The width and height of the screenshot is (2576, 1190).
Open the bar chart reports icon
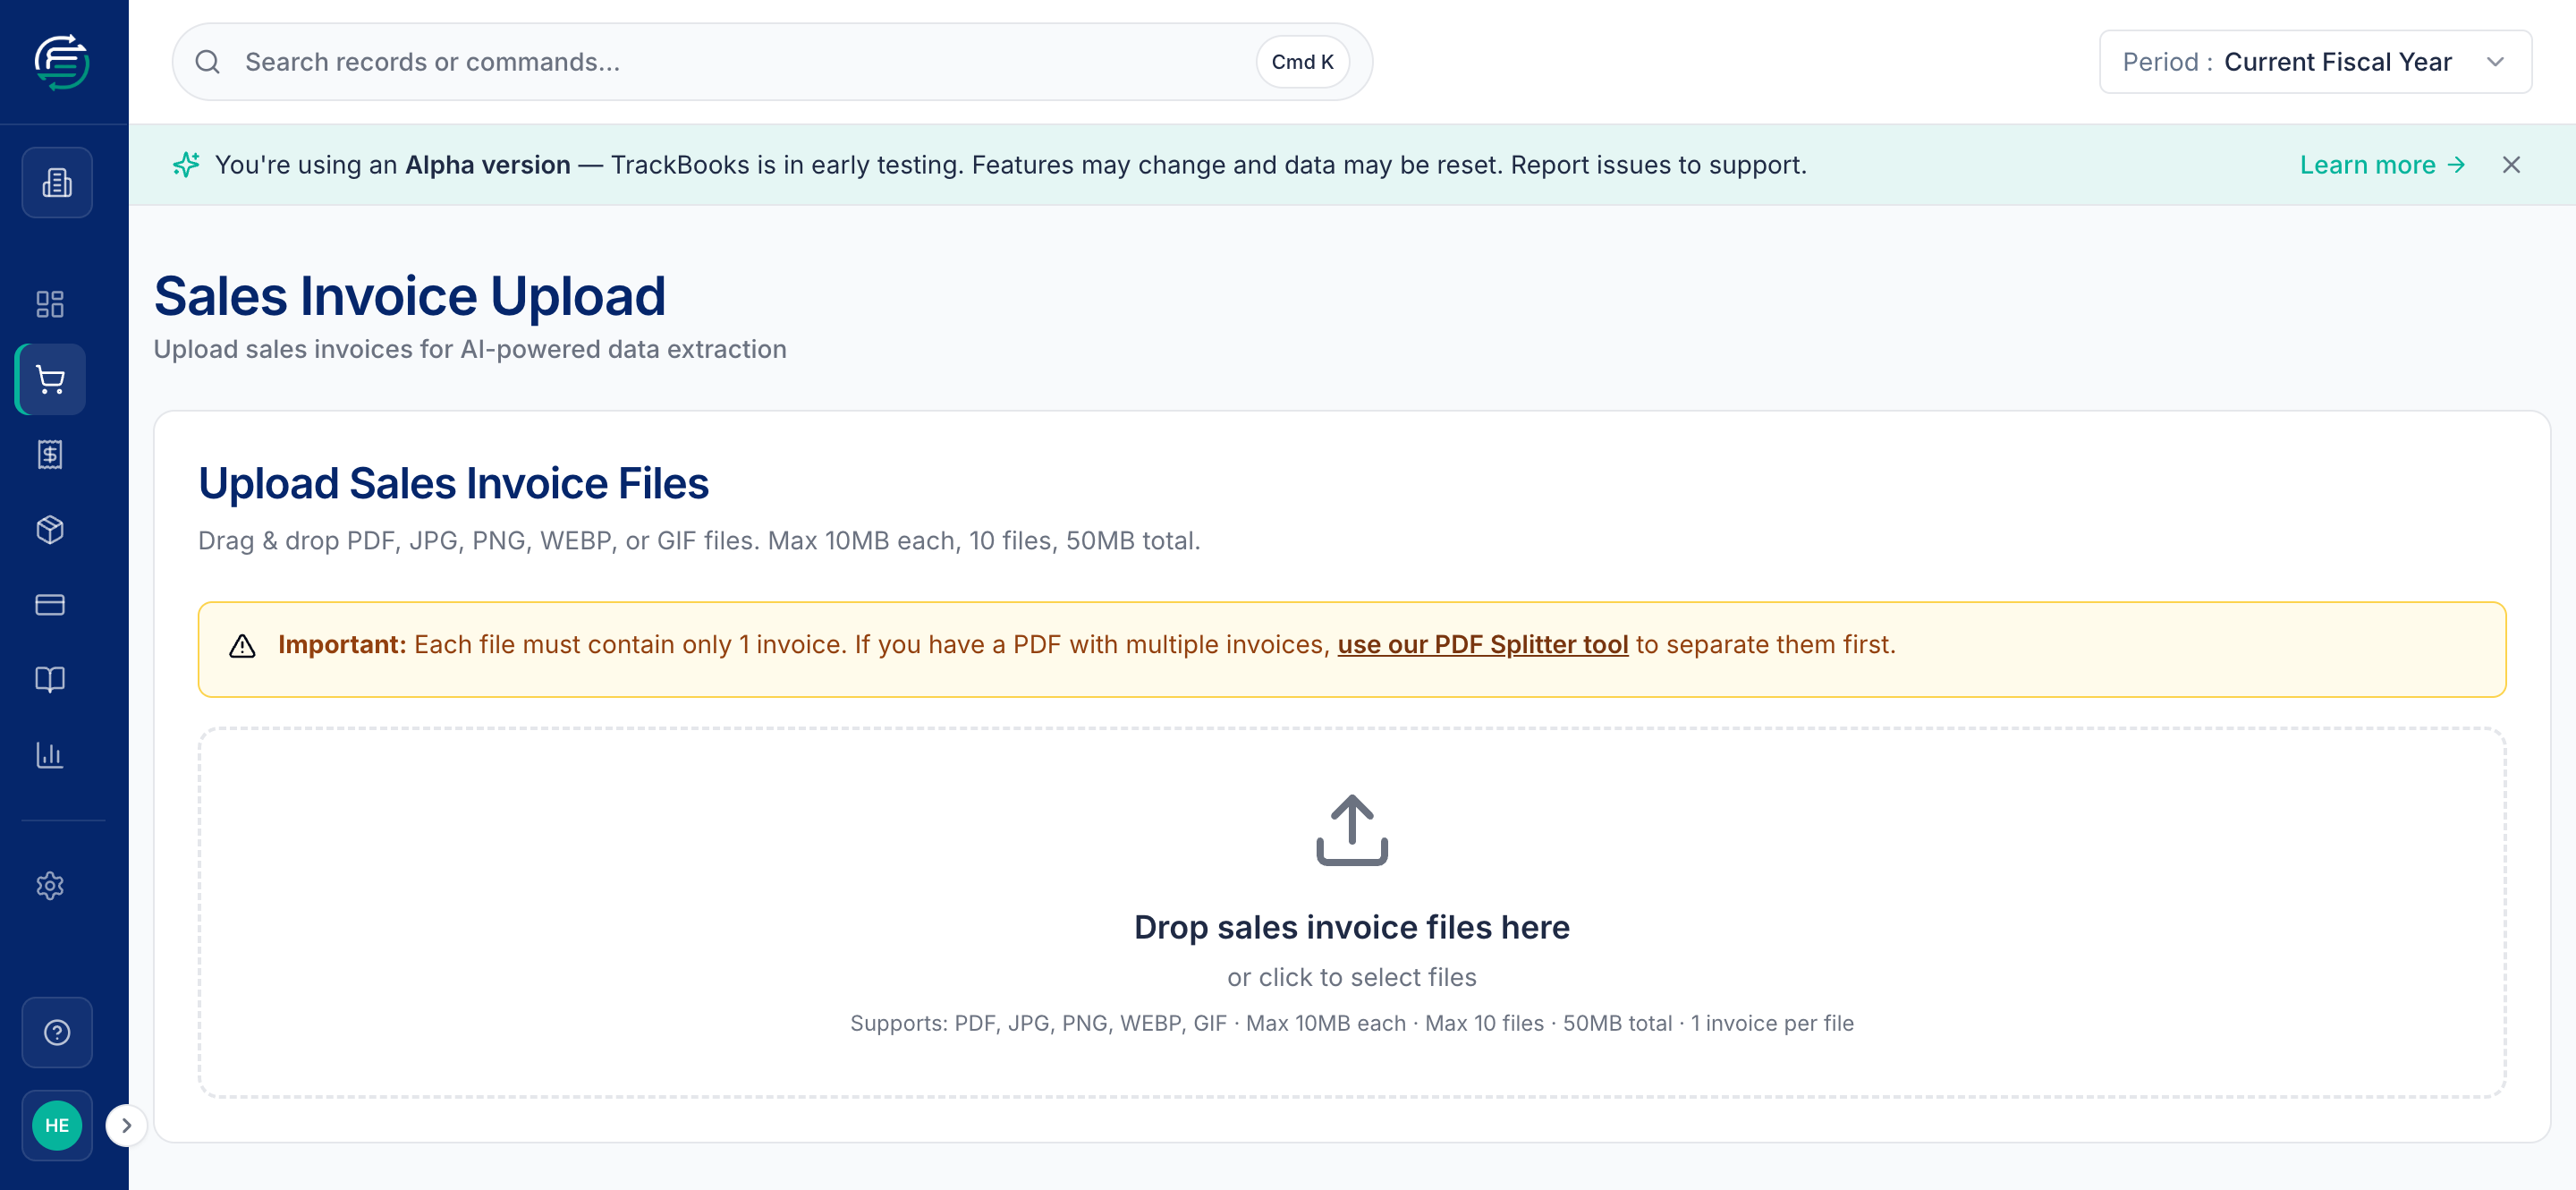pos(50,754)
